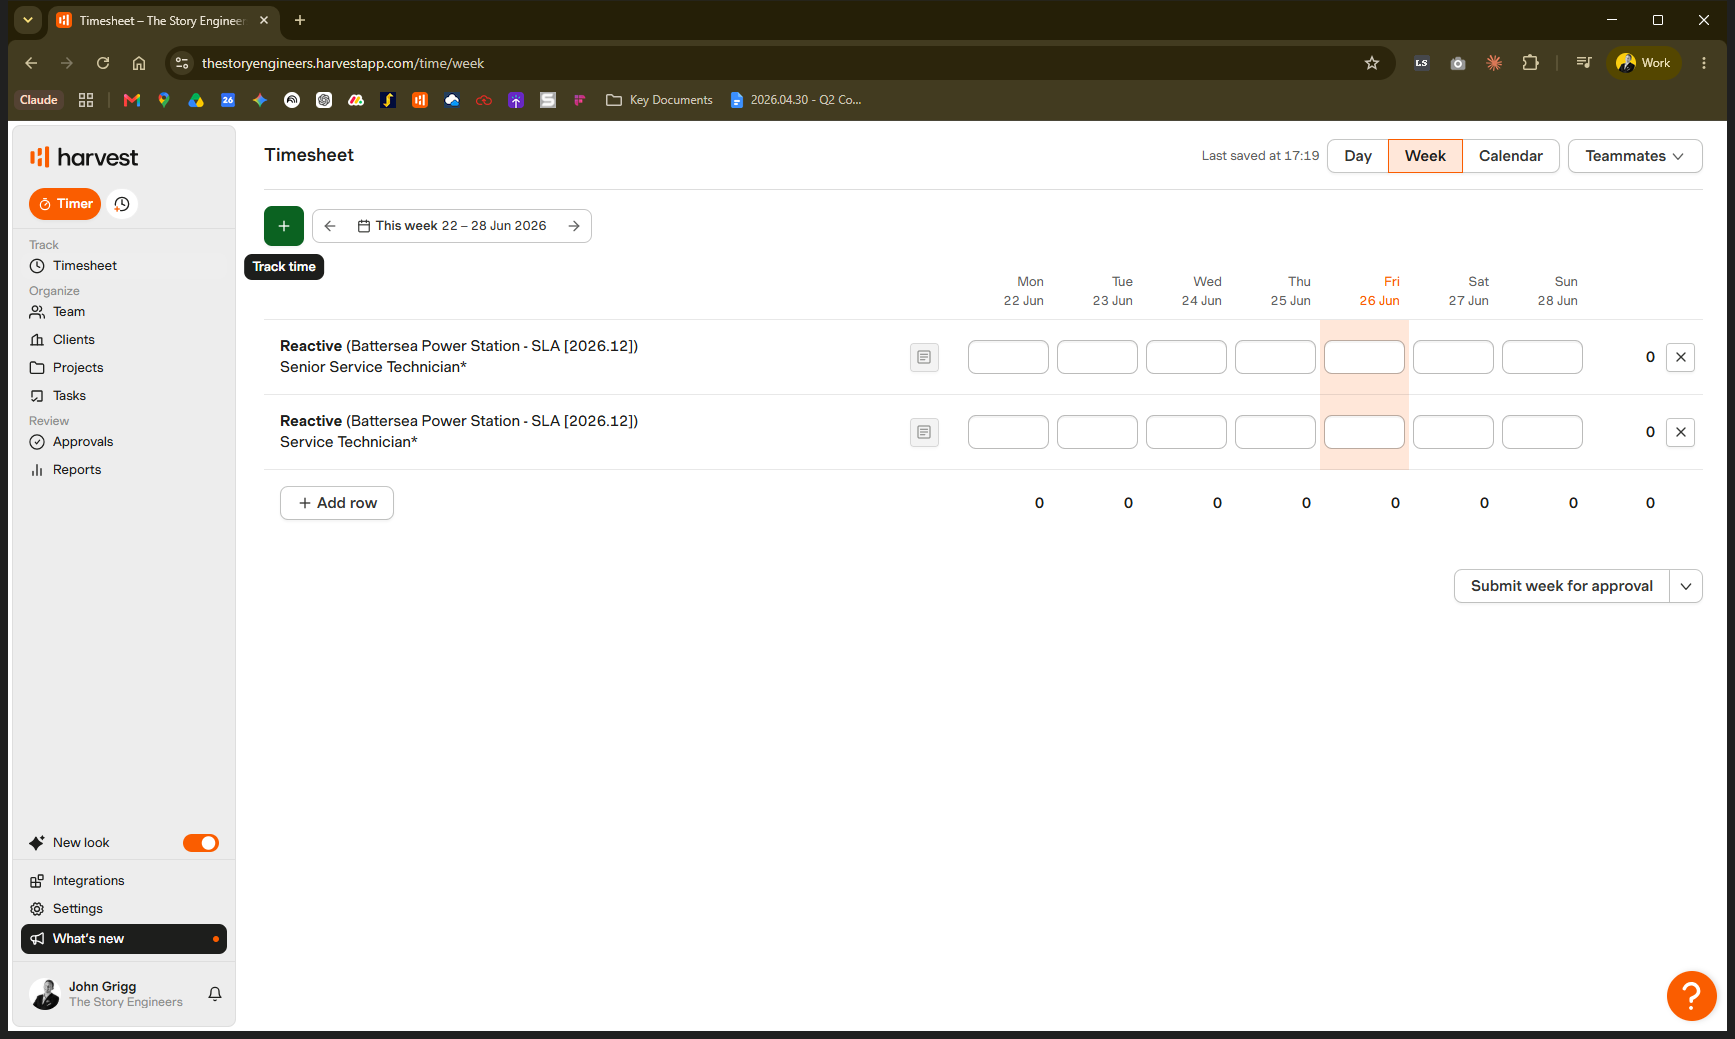Remove the second Service Technician row

tap(1680, 432)
